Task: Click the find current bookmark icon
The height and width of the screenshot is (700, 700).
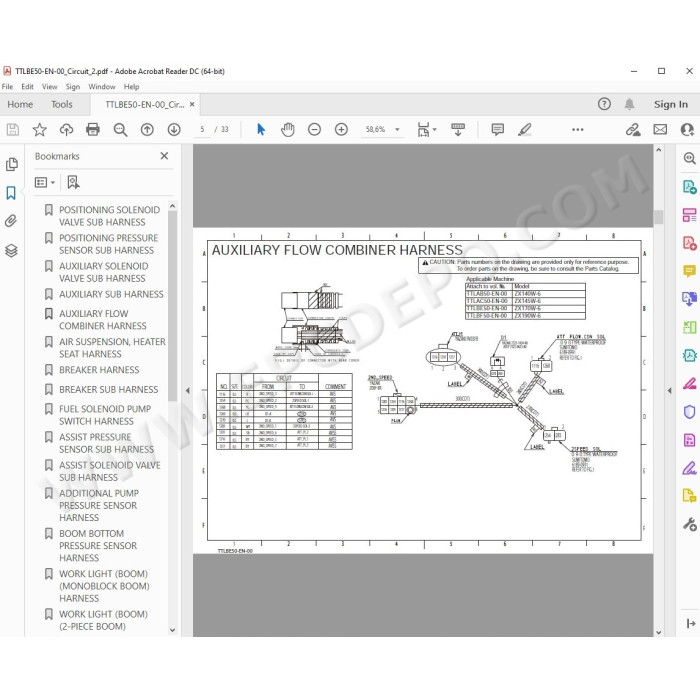Action: click(73, 182)
